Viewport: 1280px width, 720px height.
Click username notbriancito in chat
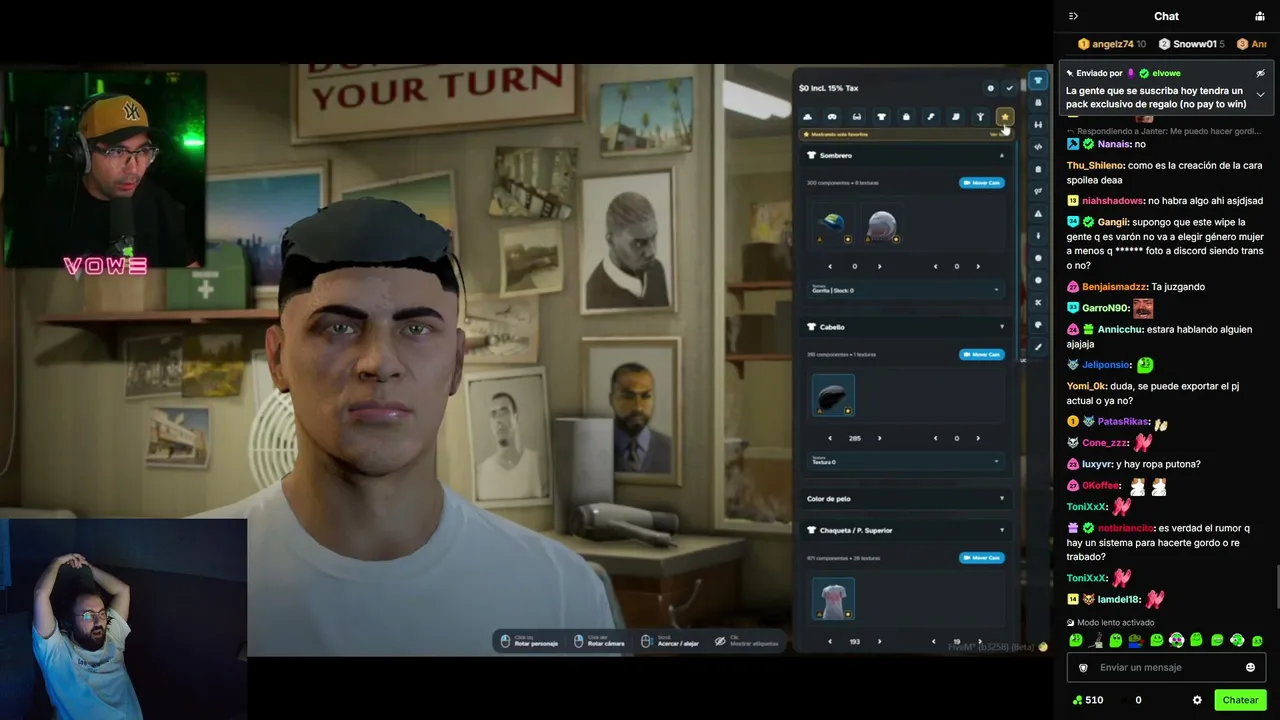(1126, 528)
